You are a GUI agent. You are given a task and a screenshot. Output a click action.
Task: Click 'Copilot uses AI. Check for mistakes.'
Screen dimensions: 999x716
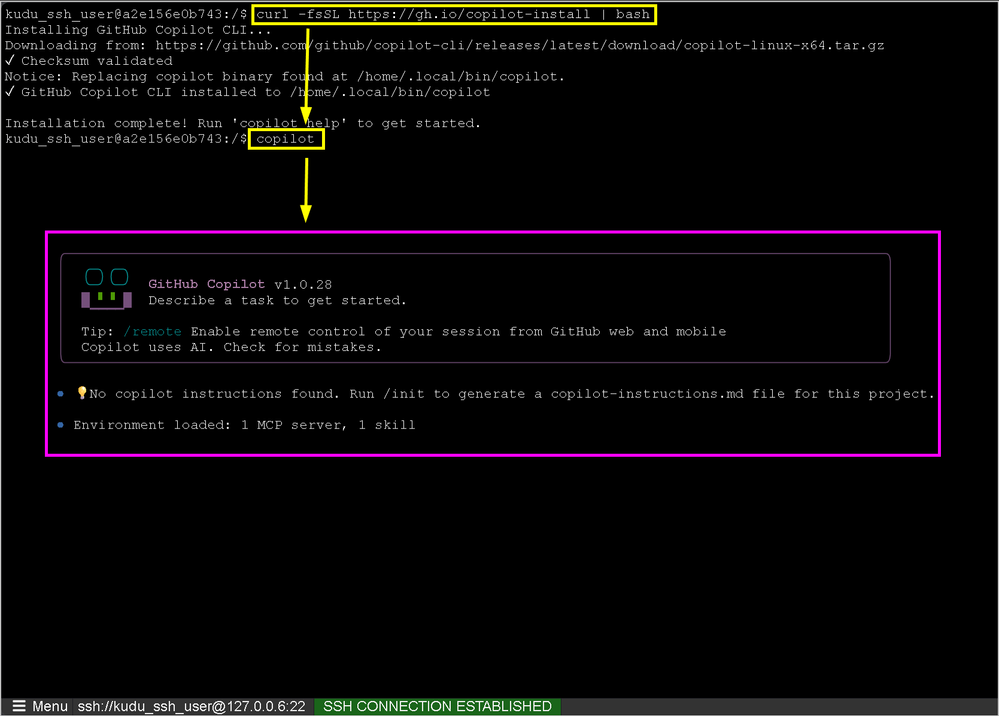click(x=231, y=347)
